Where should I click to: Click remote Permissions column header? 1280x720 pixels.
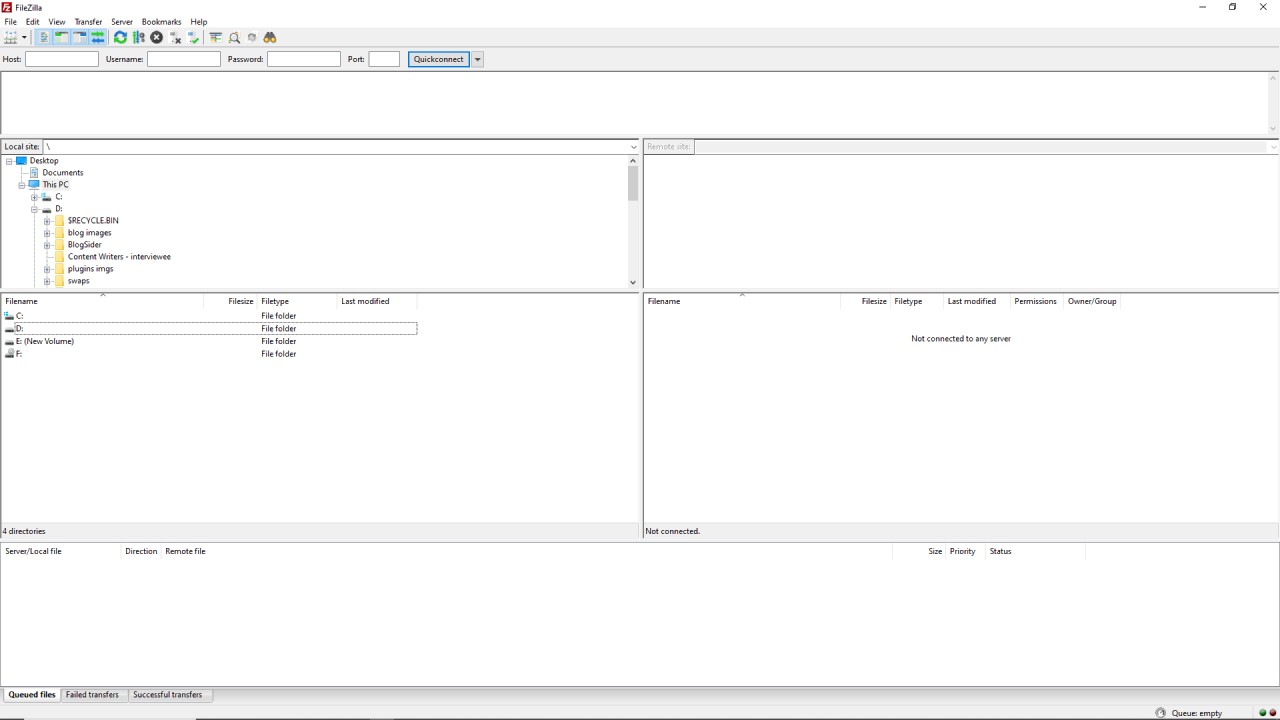click(1035, 301)
